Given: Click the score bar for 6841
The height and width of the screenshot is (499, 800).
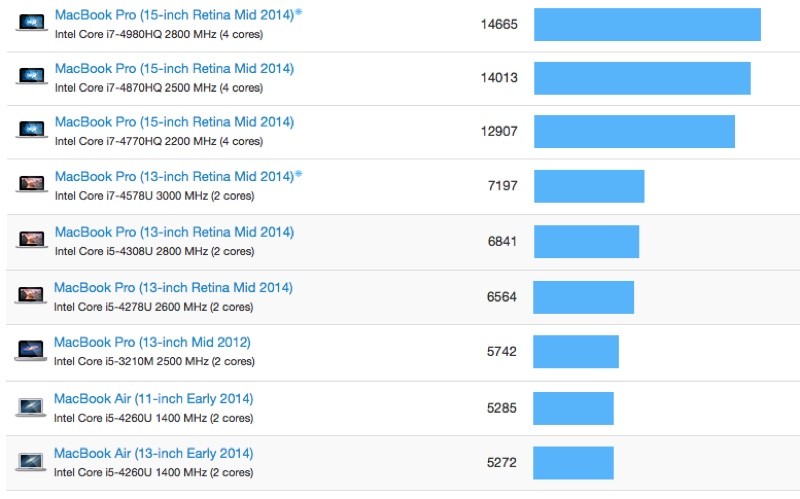Looking at the screenshot, I should (586, 241).
